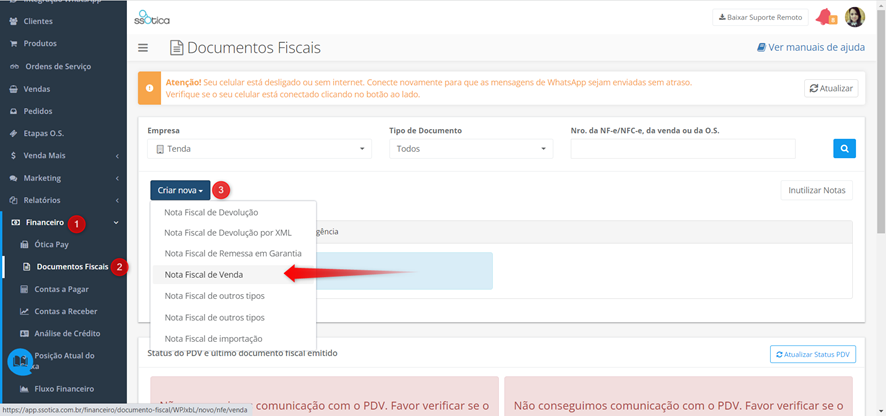Open Ver manuais de ajuda link
Image resolution: width=886 pixels, height=416 pixels.
click(x=811, y=47)
